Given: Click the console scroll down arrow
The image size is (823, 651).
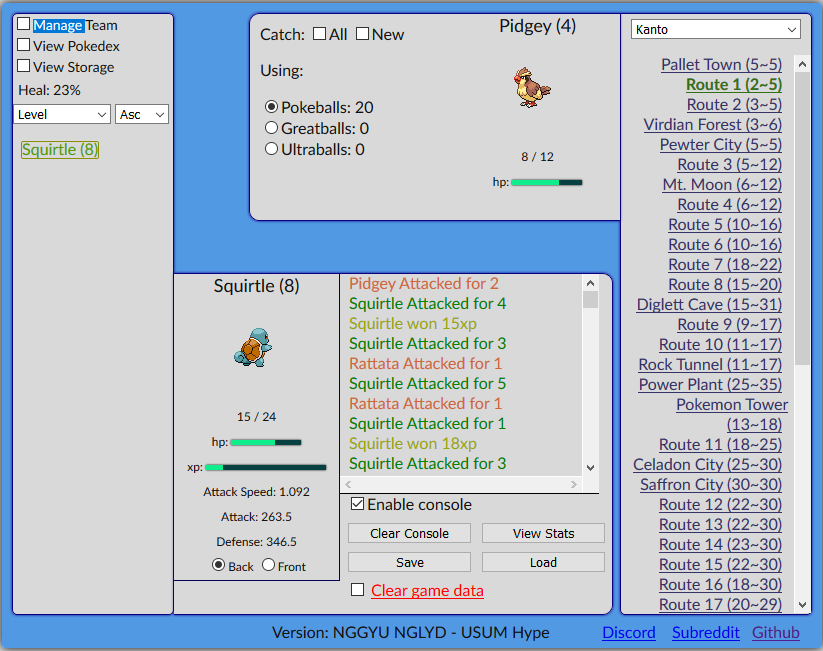Looking at the screenshot, I should click(590, 467).
